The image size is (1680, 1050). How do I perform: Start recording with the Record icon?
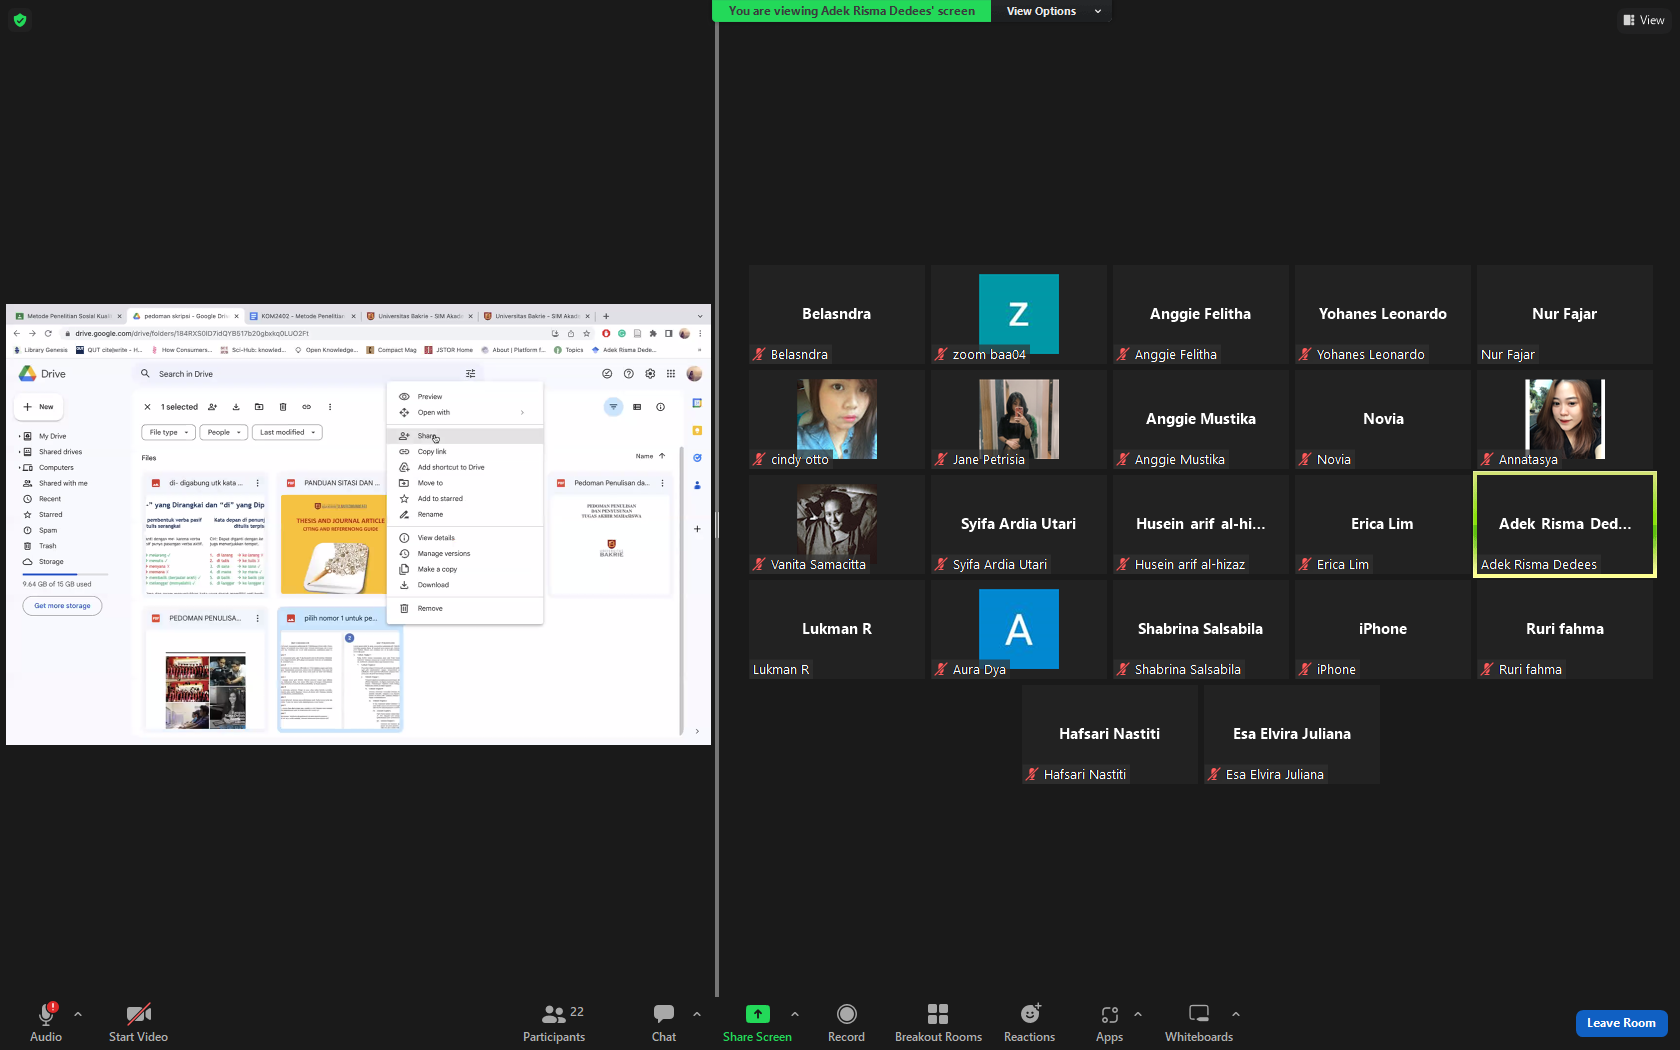846,1014
